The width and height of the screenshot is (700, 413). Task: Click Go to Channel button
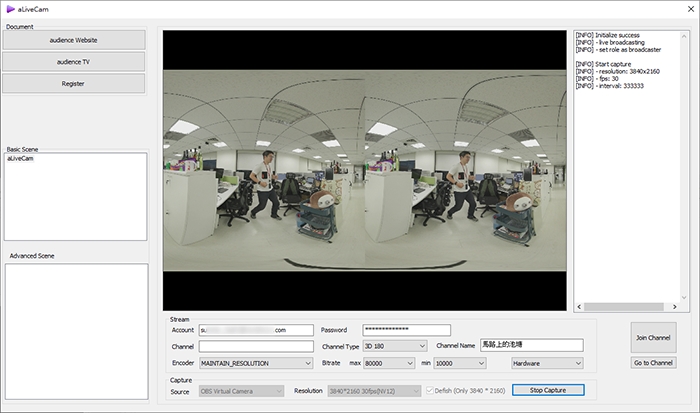[x=653, y=363]
